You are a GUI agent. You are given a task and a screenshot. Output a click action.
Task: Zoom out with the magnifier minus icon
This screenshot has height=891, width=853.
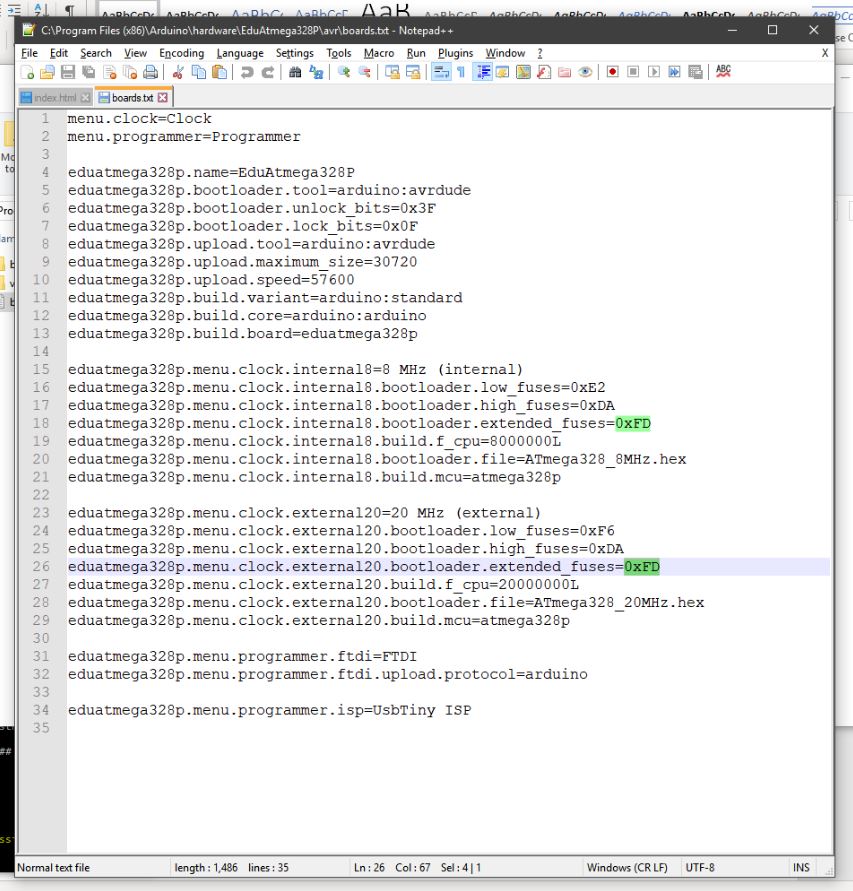pyautogui.click(x=364, y=72)
